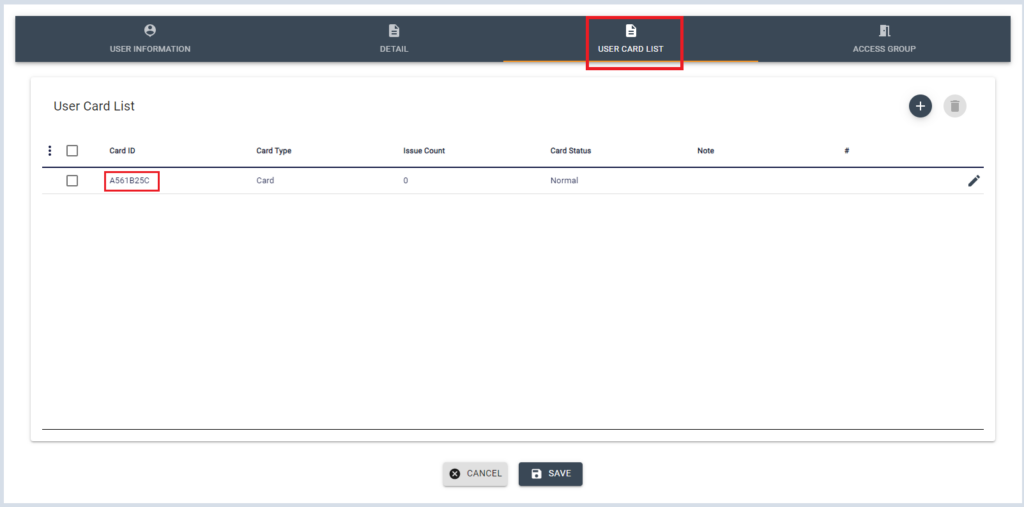Click the person icon above User Information

[150, 31]
